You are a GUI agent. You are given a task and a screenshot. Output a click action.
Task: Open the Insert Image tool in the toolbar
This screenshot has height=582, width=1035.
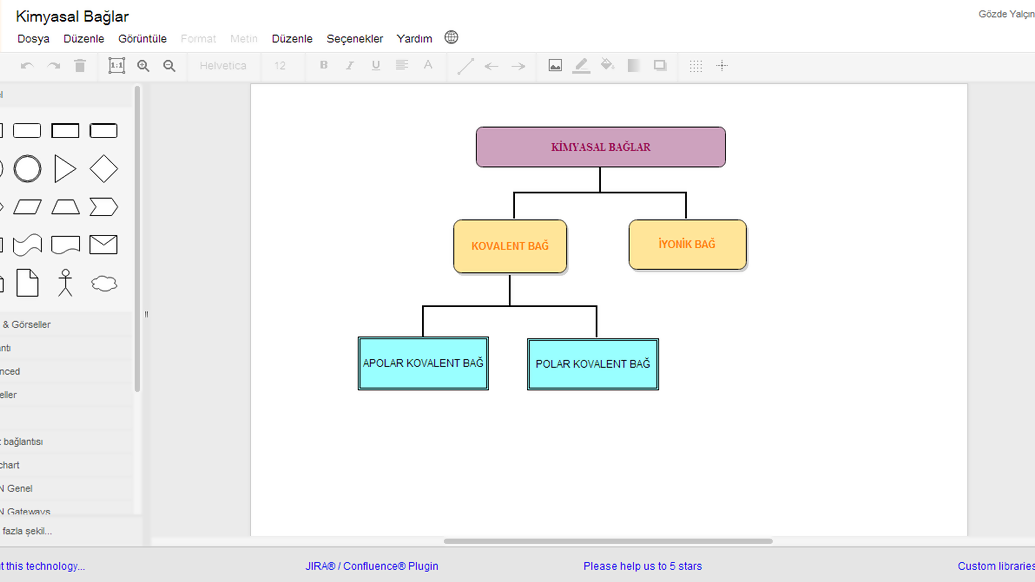click(555, 65)
